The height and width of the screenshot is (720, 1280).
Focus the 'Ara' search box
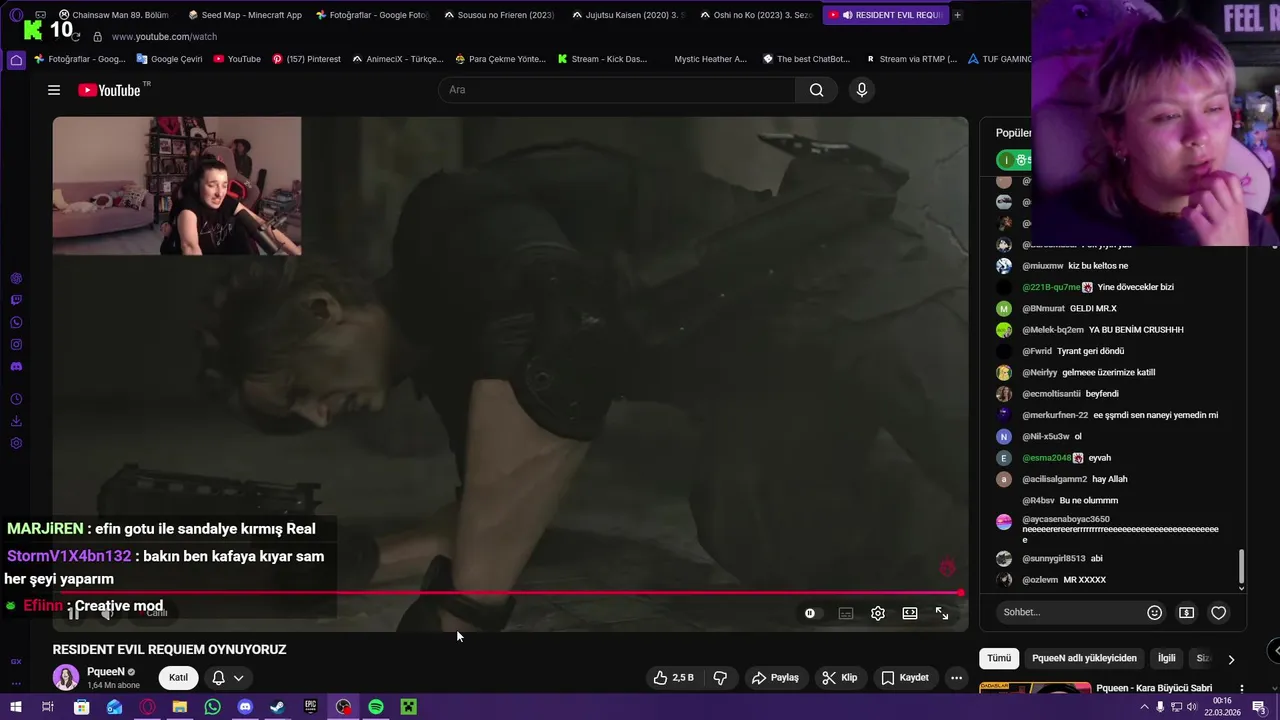(617, 90)
